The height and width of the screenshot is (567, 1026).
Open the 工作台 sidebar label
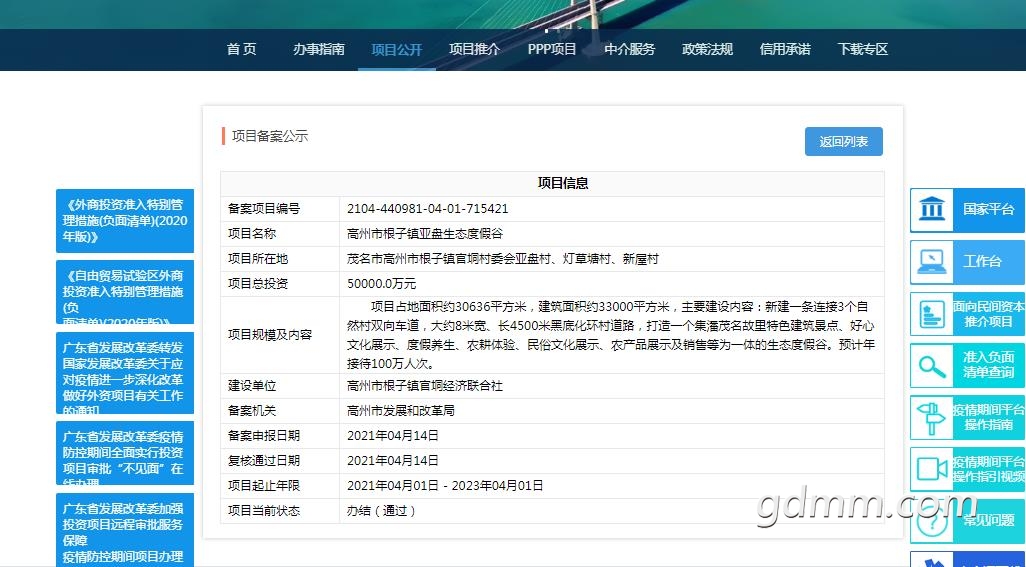tap(982, 262)
